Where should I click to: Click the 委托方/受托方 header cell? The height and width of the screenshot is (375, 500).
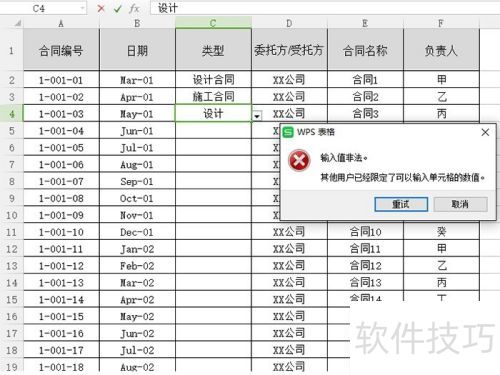[x=289, y=50]
